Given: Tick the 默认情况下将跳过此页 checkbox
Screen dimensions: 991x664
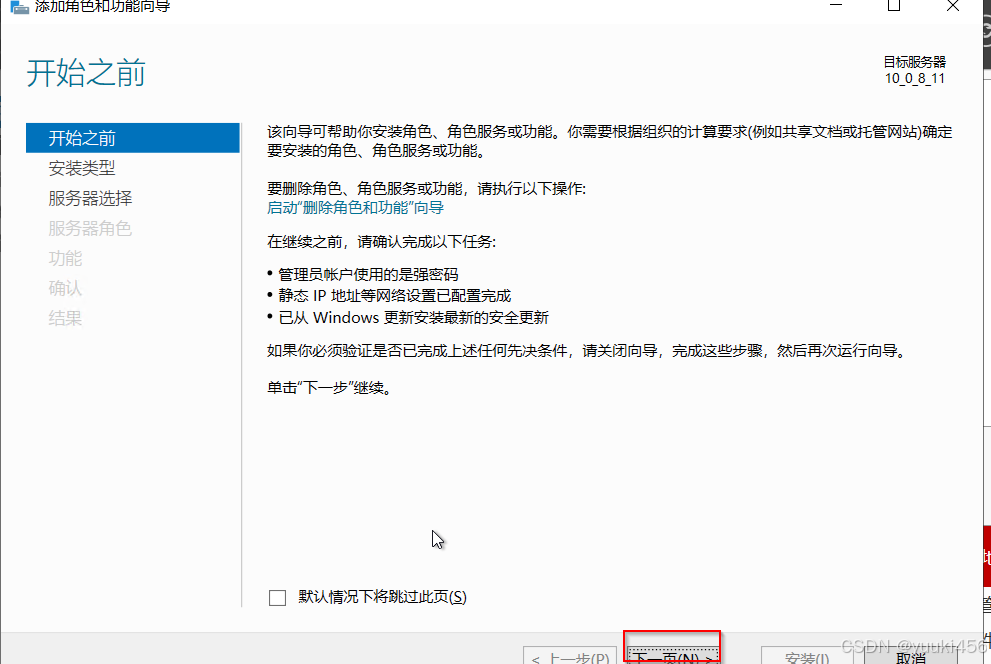Looking at the screenshot, I should pos(277,597).
